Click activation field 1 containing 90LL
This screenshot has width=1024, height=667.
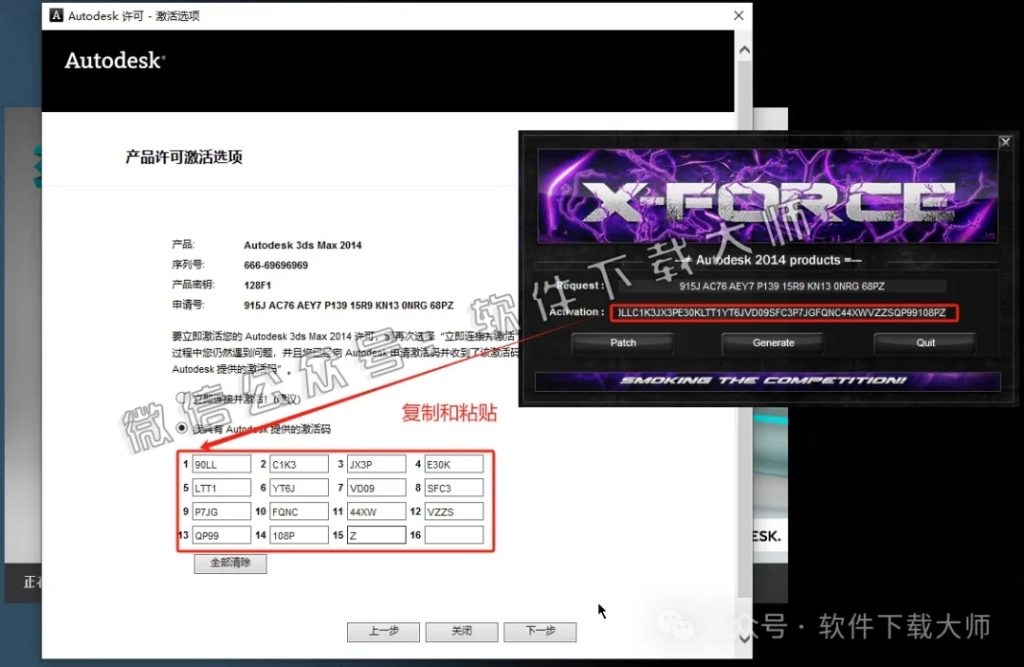pyautogui.click(x=221, y=463)
